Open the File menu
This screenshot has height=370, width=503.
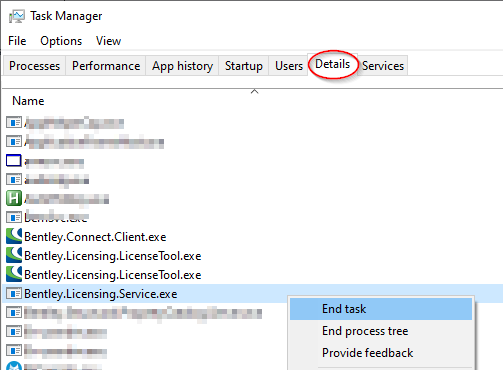point(17,41)
